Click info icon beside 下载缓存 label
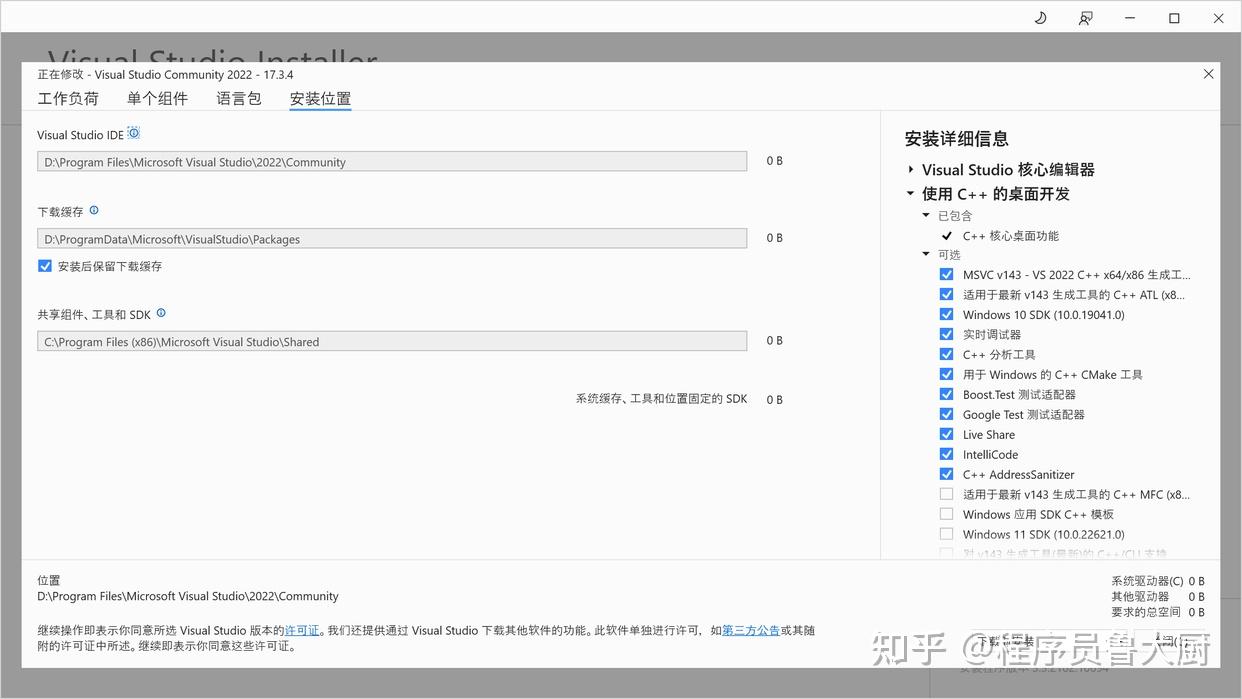1242x699 pixels. 94,210
